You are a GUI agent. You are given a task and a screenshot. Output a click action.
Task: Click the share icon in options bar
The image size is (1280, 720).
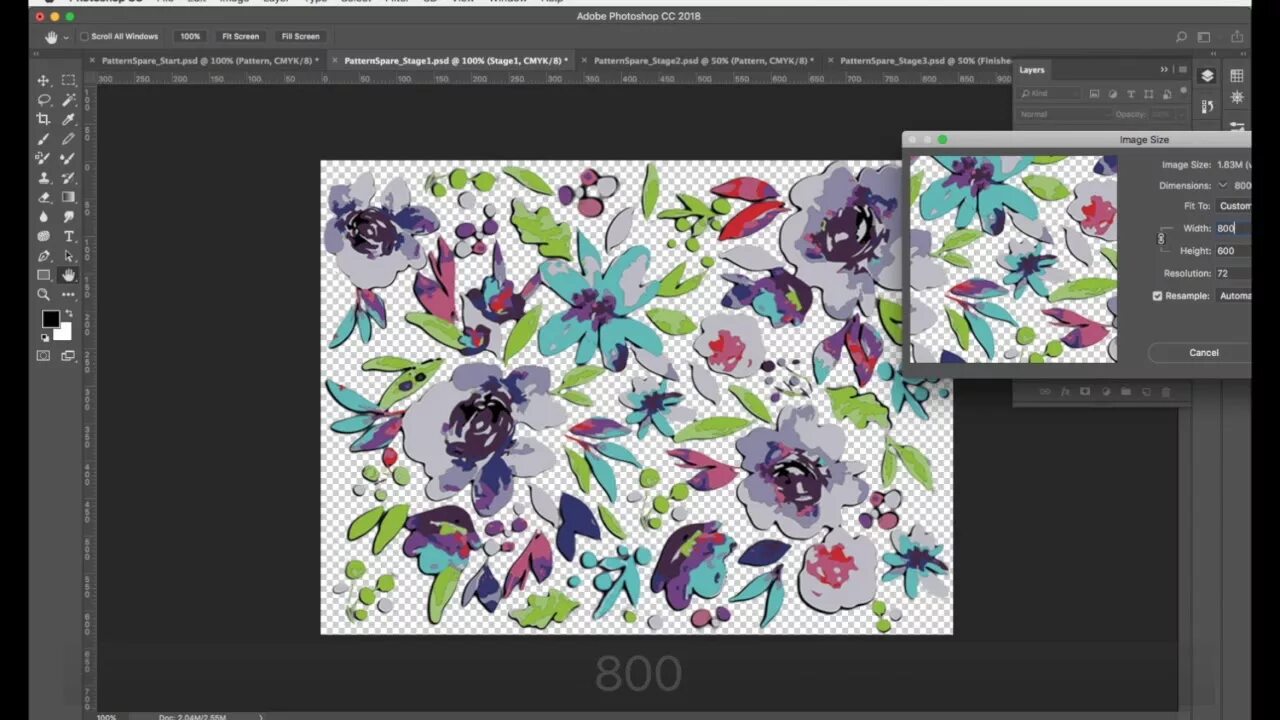1237,37
